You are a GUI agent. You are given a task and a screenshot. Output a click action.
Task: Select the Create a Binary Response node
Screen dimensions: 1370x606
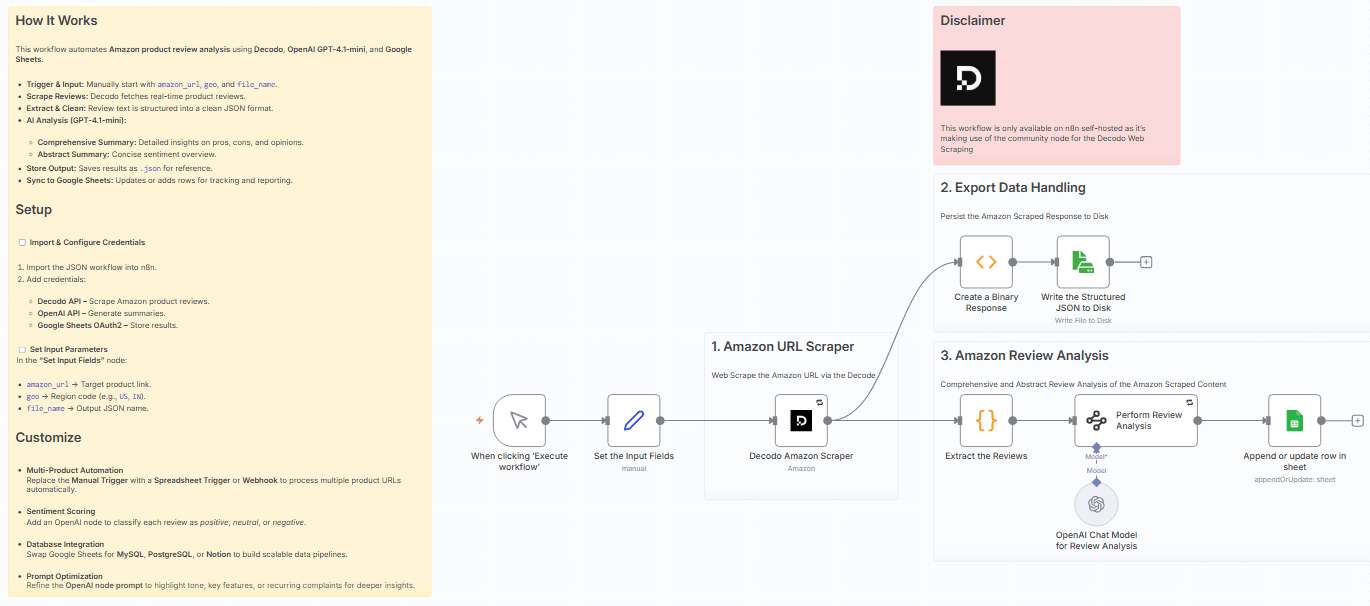985,261
